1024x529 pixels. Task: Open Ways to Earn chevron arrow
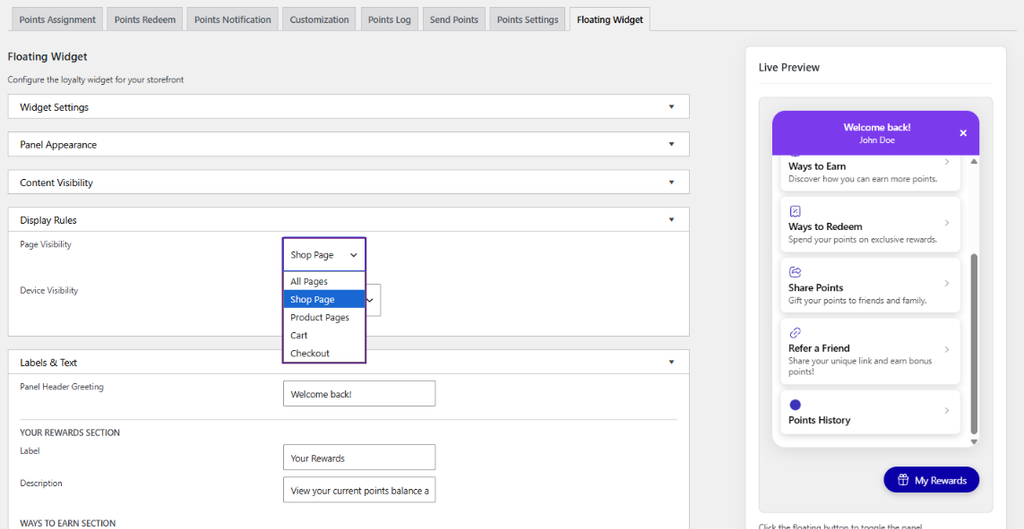coord(947,162)
